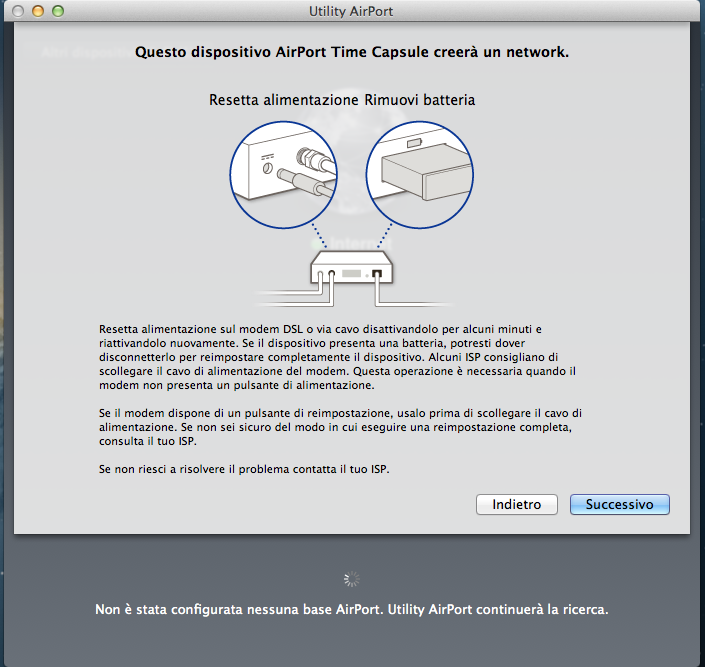Click the modem device illustration
The image size is (705, 667).
(x=352, y=268)
